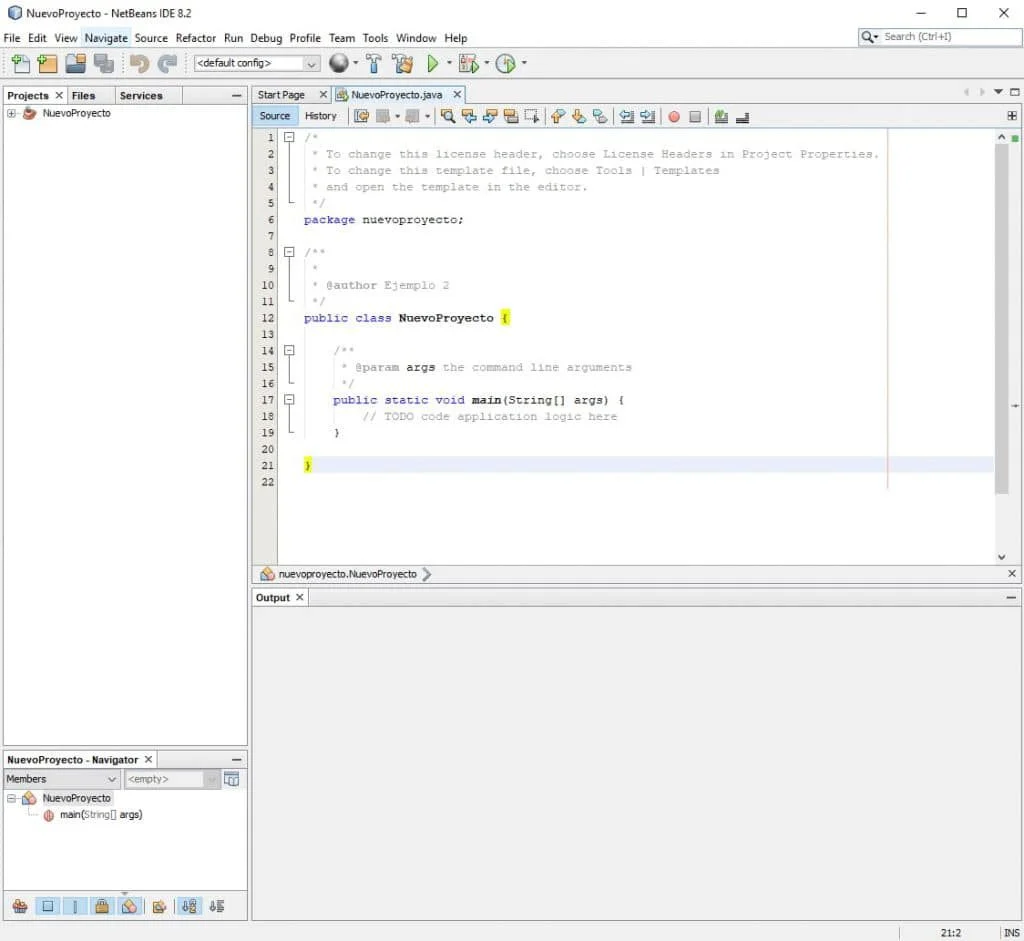1024x941 pixels.
Task: Toggle fully qualified names icon in Navigator
Action: (x=159, y=906)
